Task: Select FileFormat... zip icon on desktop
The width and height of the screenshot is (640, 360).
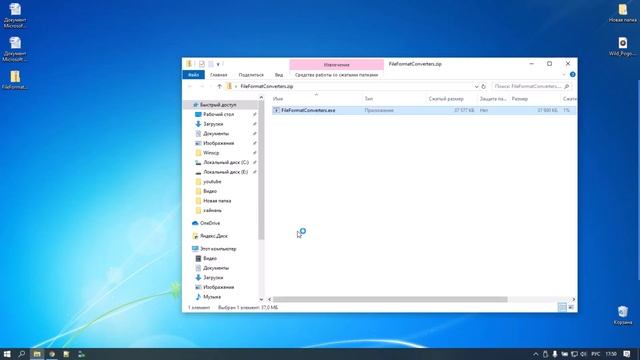Action: point(15,80)
